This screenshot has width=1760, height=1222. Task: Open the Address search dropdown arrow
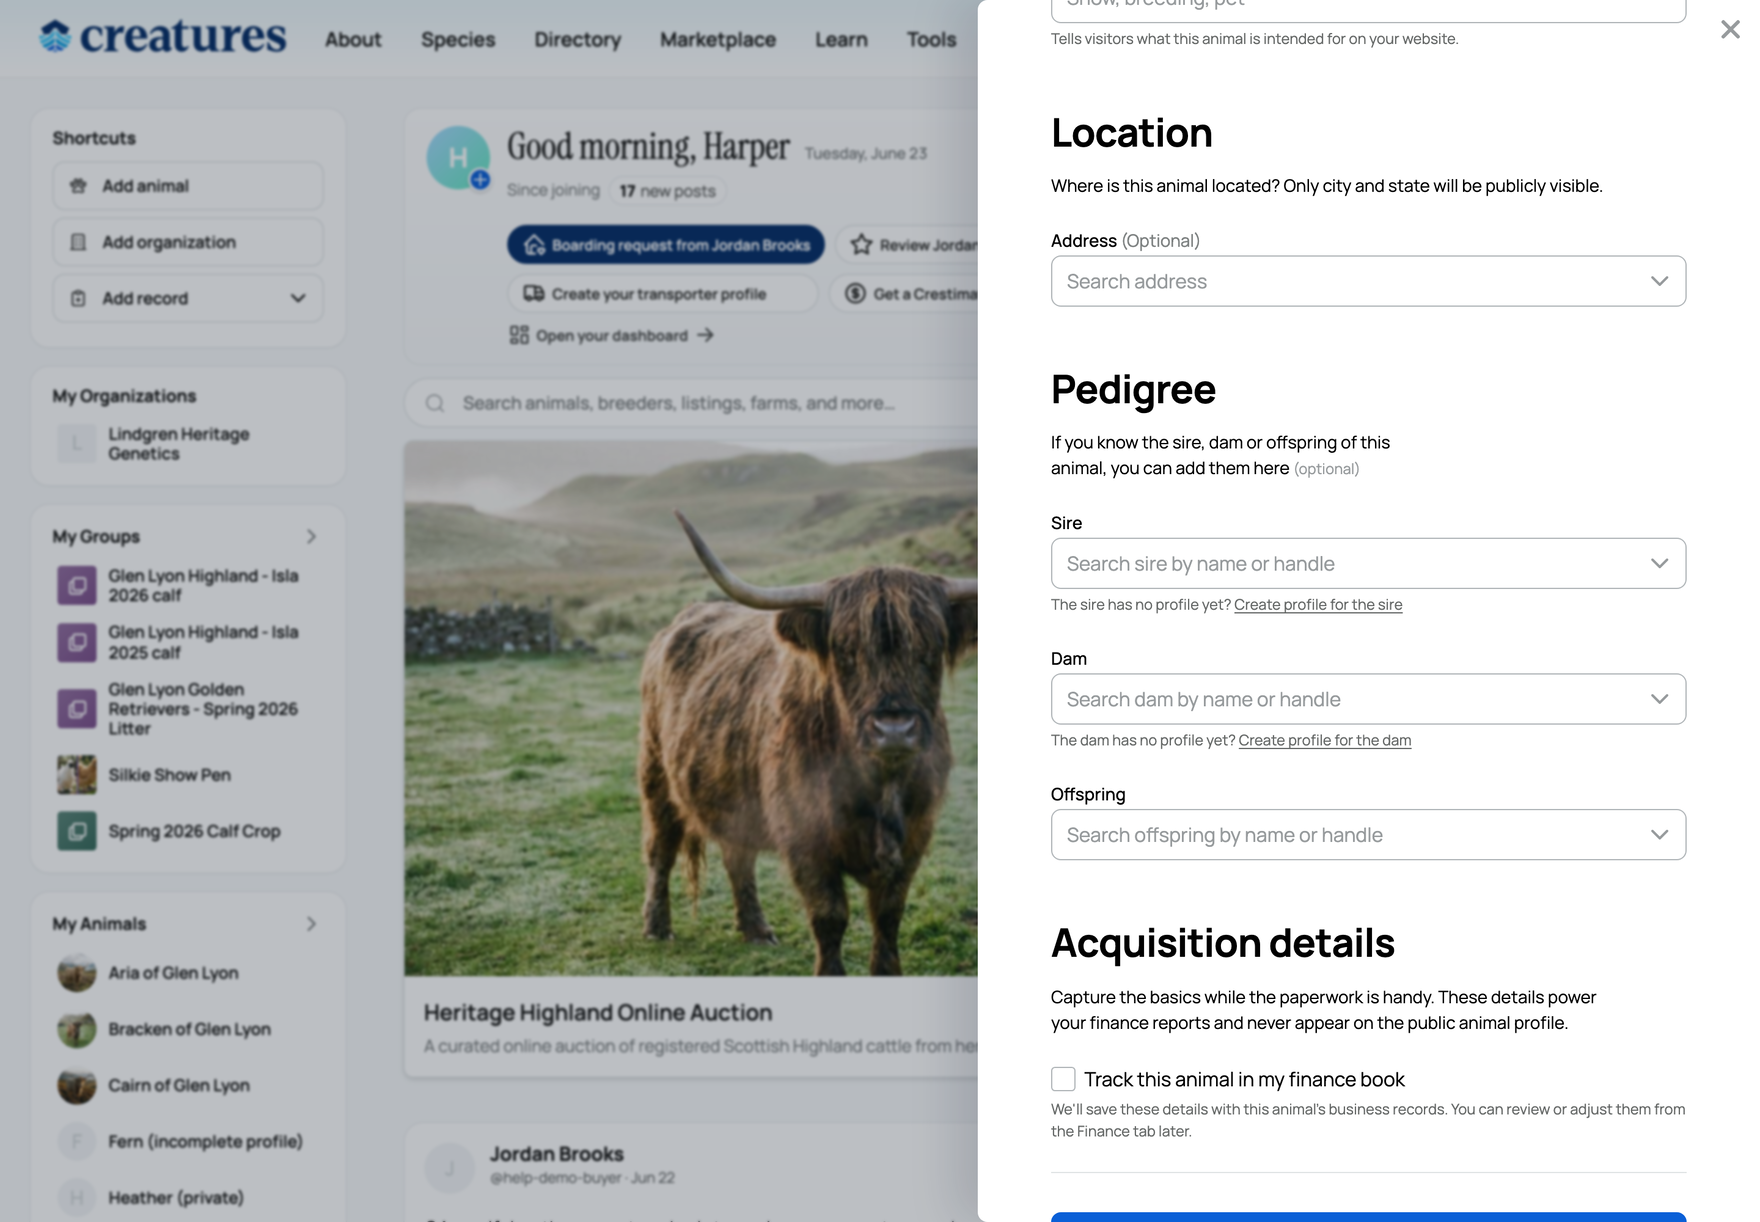pos(1660,281)
